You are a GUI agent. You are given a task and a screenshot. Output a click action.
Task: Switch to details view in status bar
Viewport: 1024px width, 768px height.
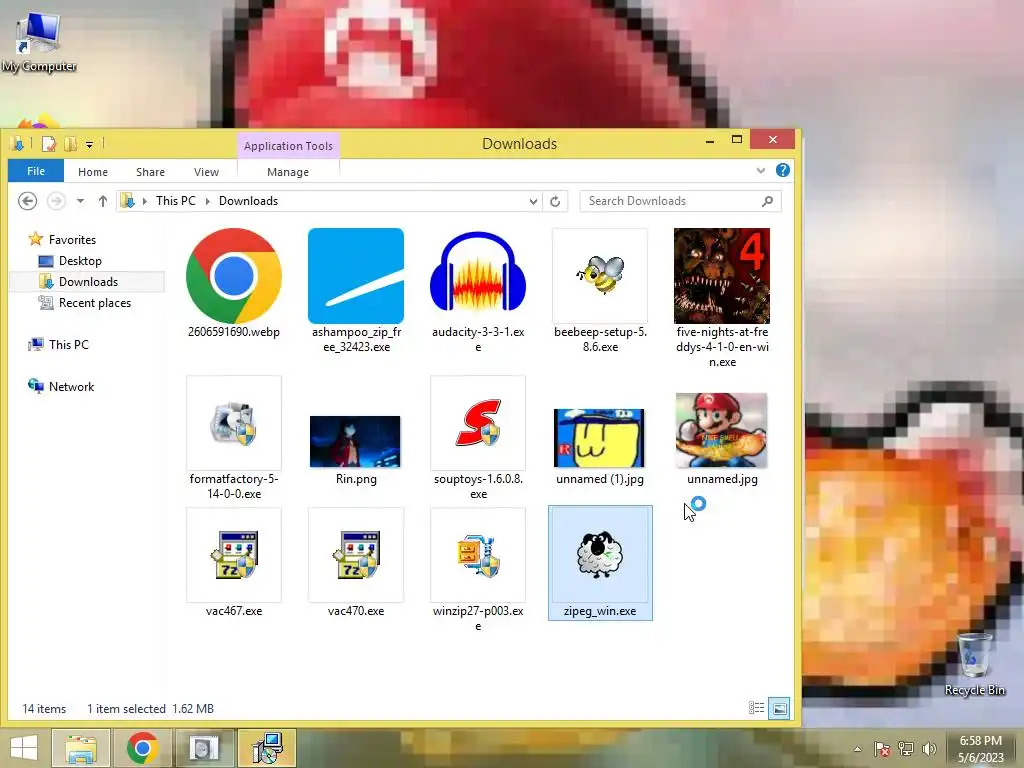756,708
